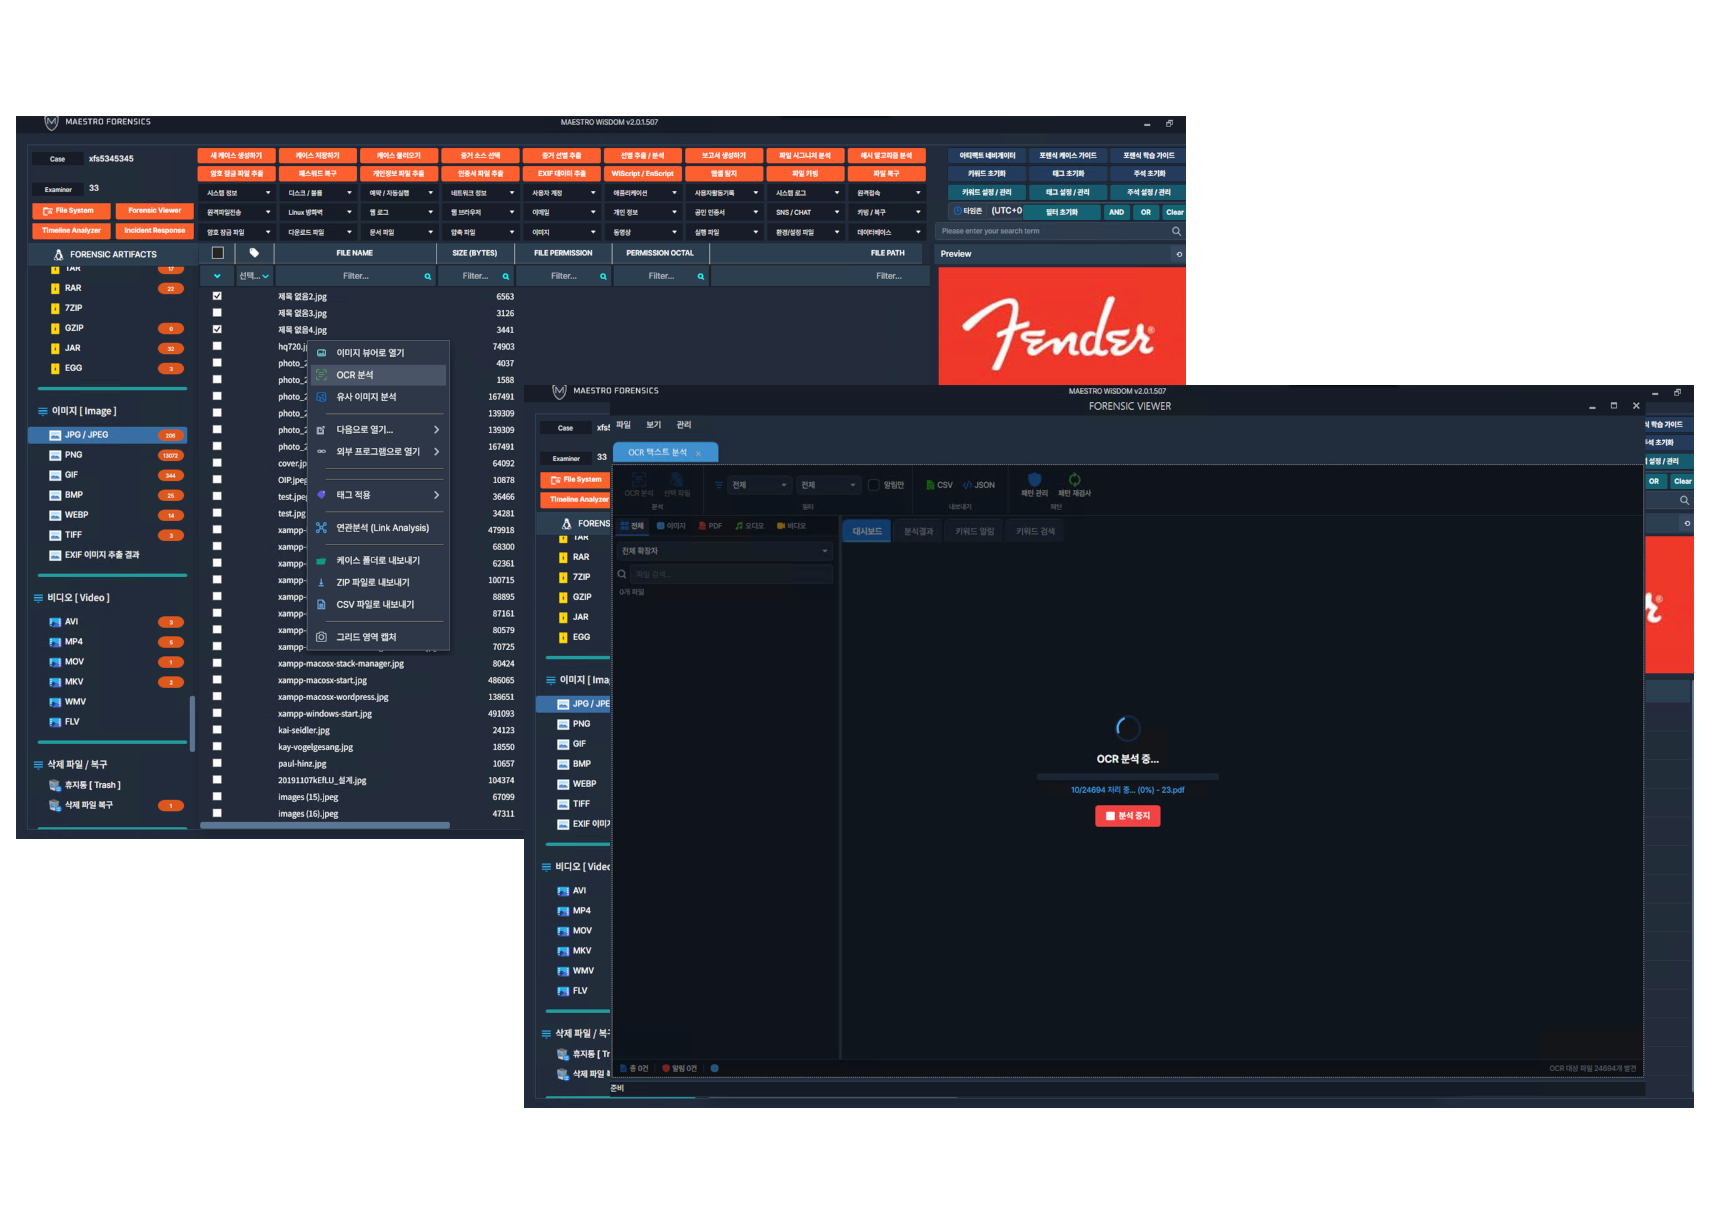
Task: Enable the 알림만 checkbox in Forensic Viewer
Action: tap(873, 485)
